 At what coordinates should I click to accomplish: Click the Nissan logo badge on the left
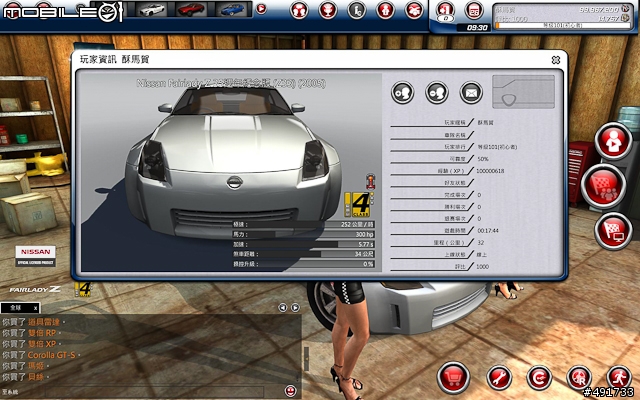[x=36, y=256]
